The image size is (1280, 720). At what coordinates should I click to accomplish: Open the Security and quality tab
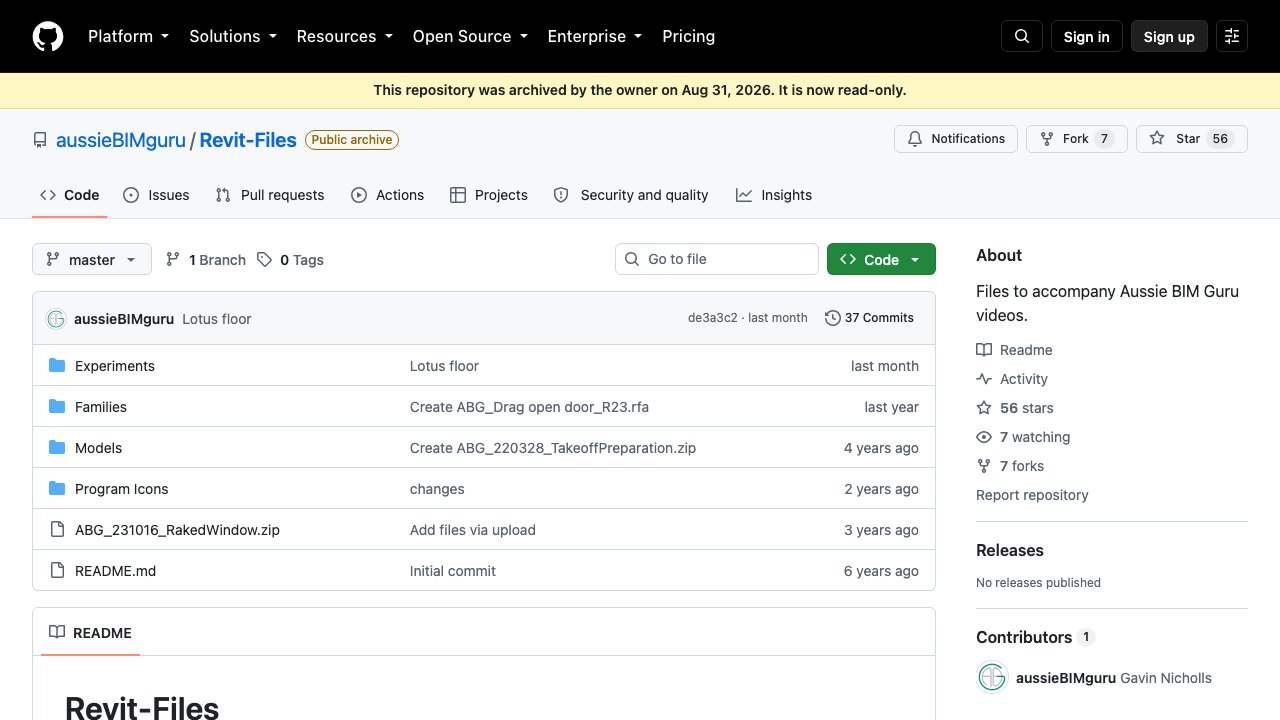(x=631, y=195)
